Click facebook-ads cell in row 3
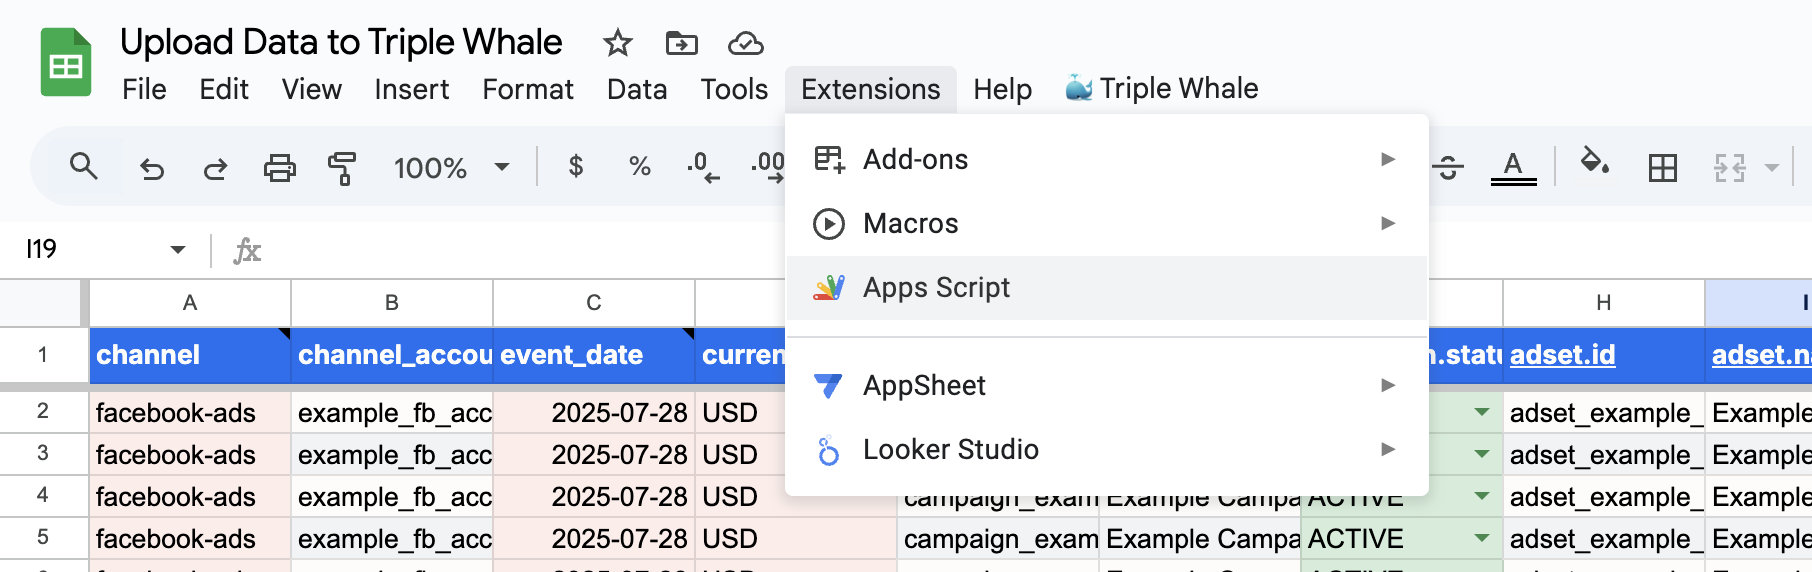The width and height of the screenshot is (1812, 572). (x=190, y=454)
